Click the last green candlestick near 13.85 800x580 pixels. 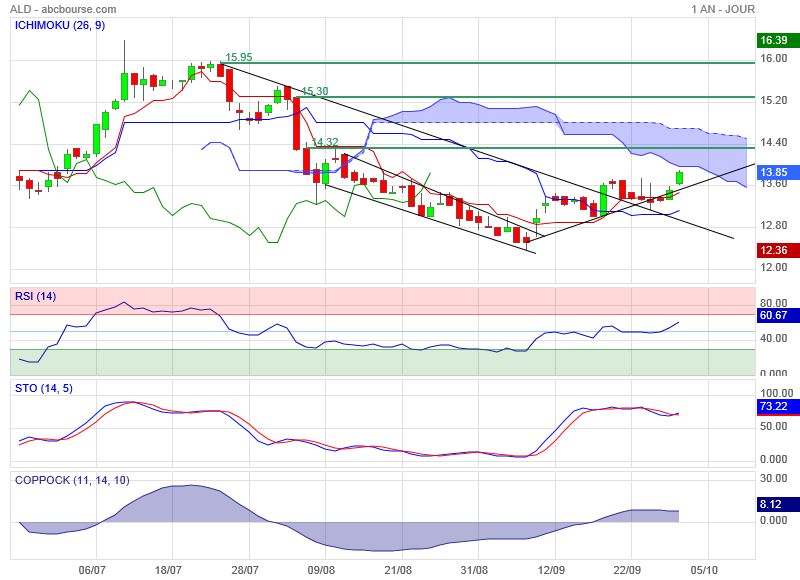(680, 178)
